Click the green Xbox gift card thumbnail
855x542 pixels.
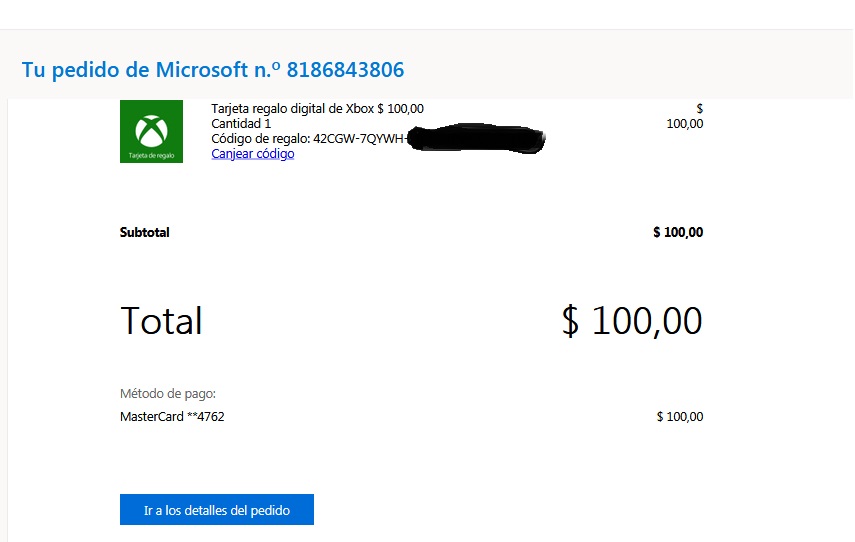[151, 131]
